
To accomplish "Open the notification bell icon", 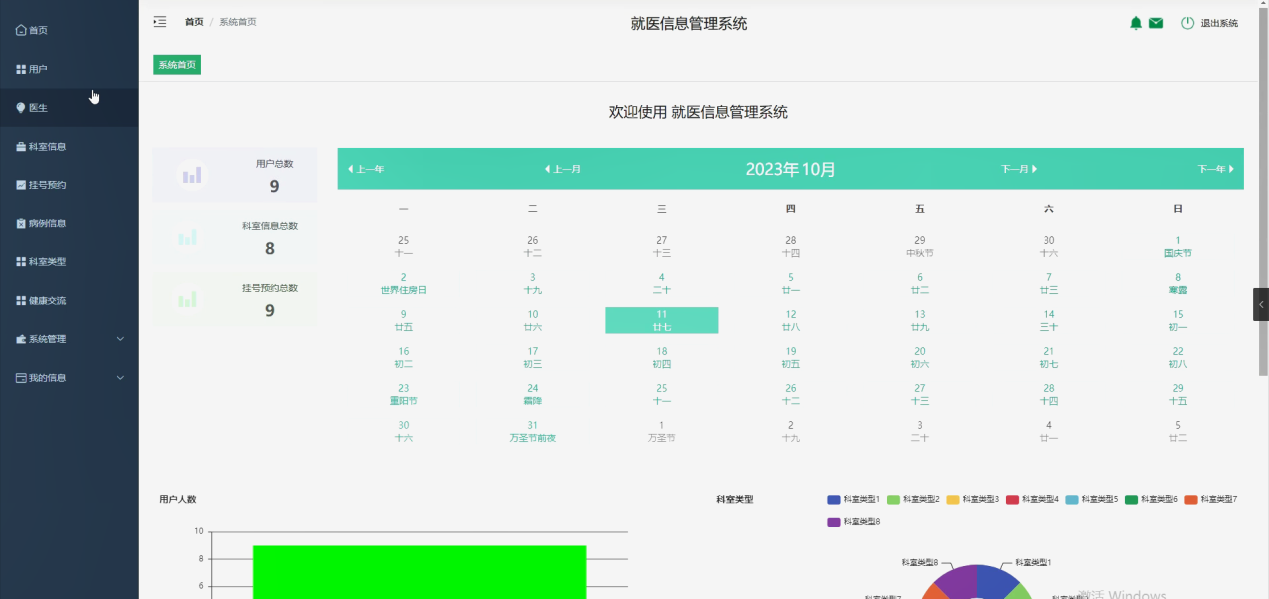I will coord(1135,22).
